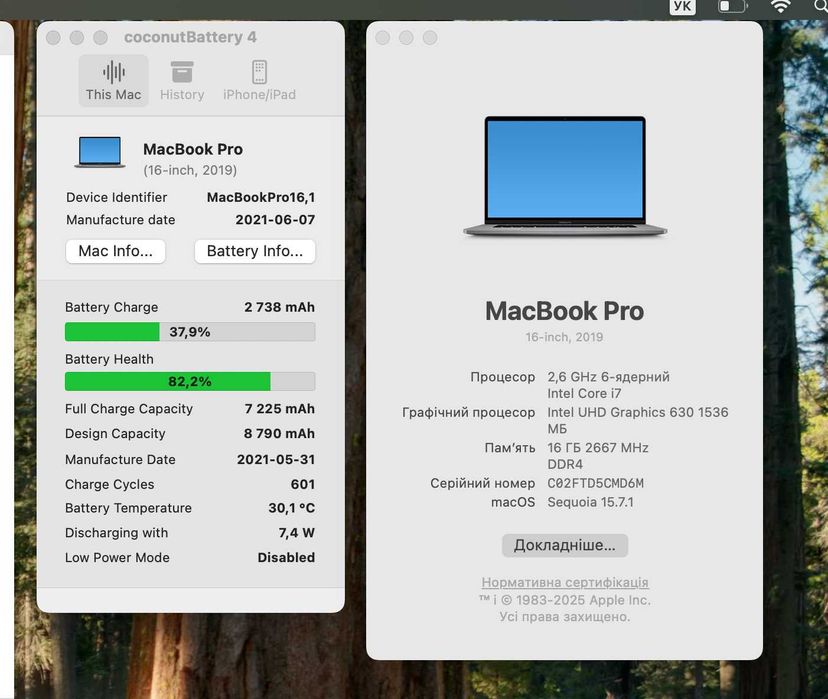Click the Серійний номер label
The width and height of the screenshot is (828, 699).
(x=483, y=483)
